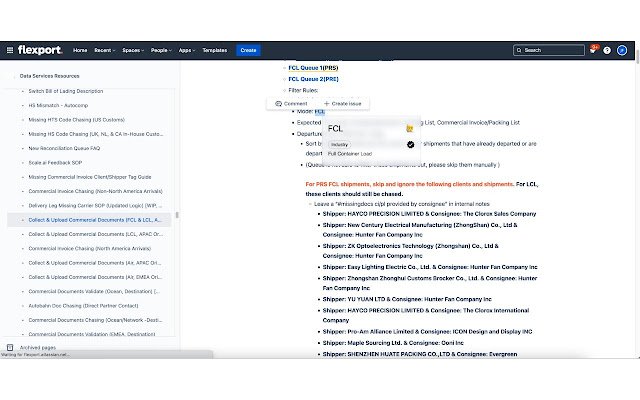
Task: Open Switch Bill of Lading Description page
Action: (x=66, y=91)
